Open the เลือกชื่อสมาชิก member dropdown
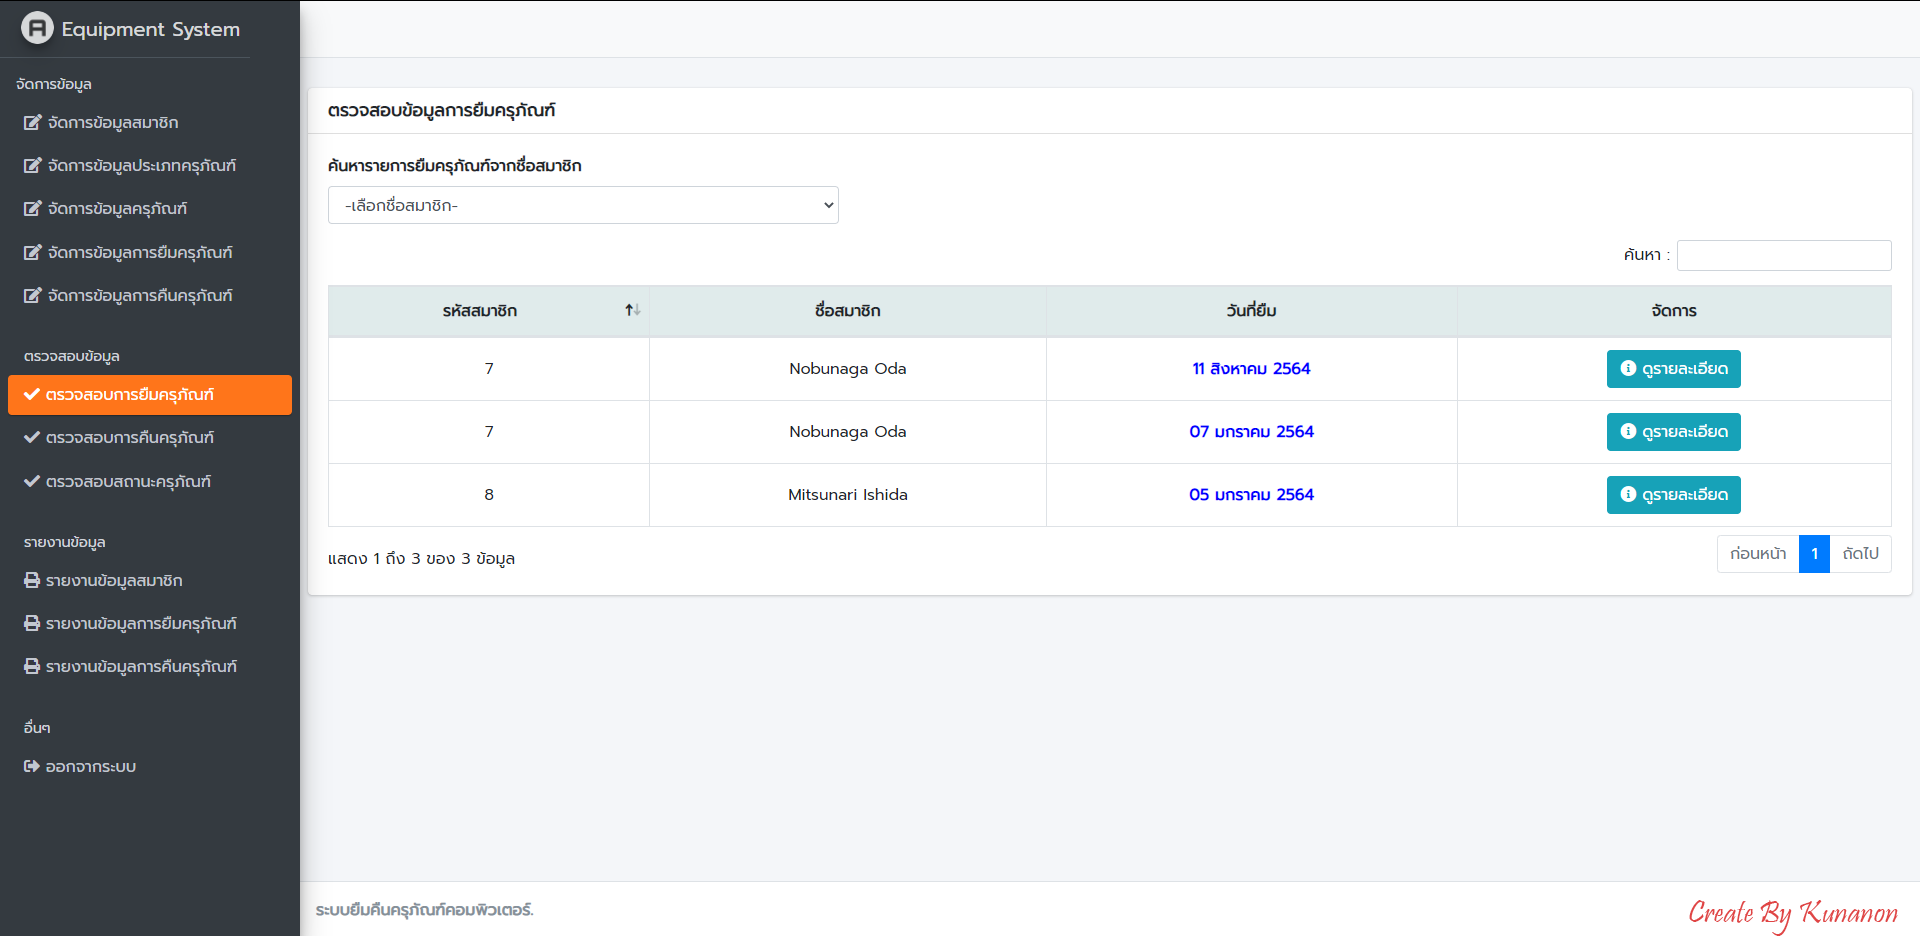The height and width of the screenshot is (936, 1920). (x=583, y=206)
